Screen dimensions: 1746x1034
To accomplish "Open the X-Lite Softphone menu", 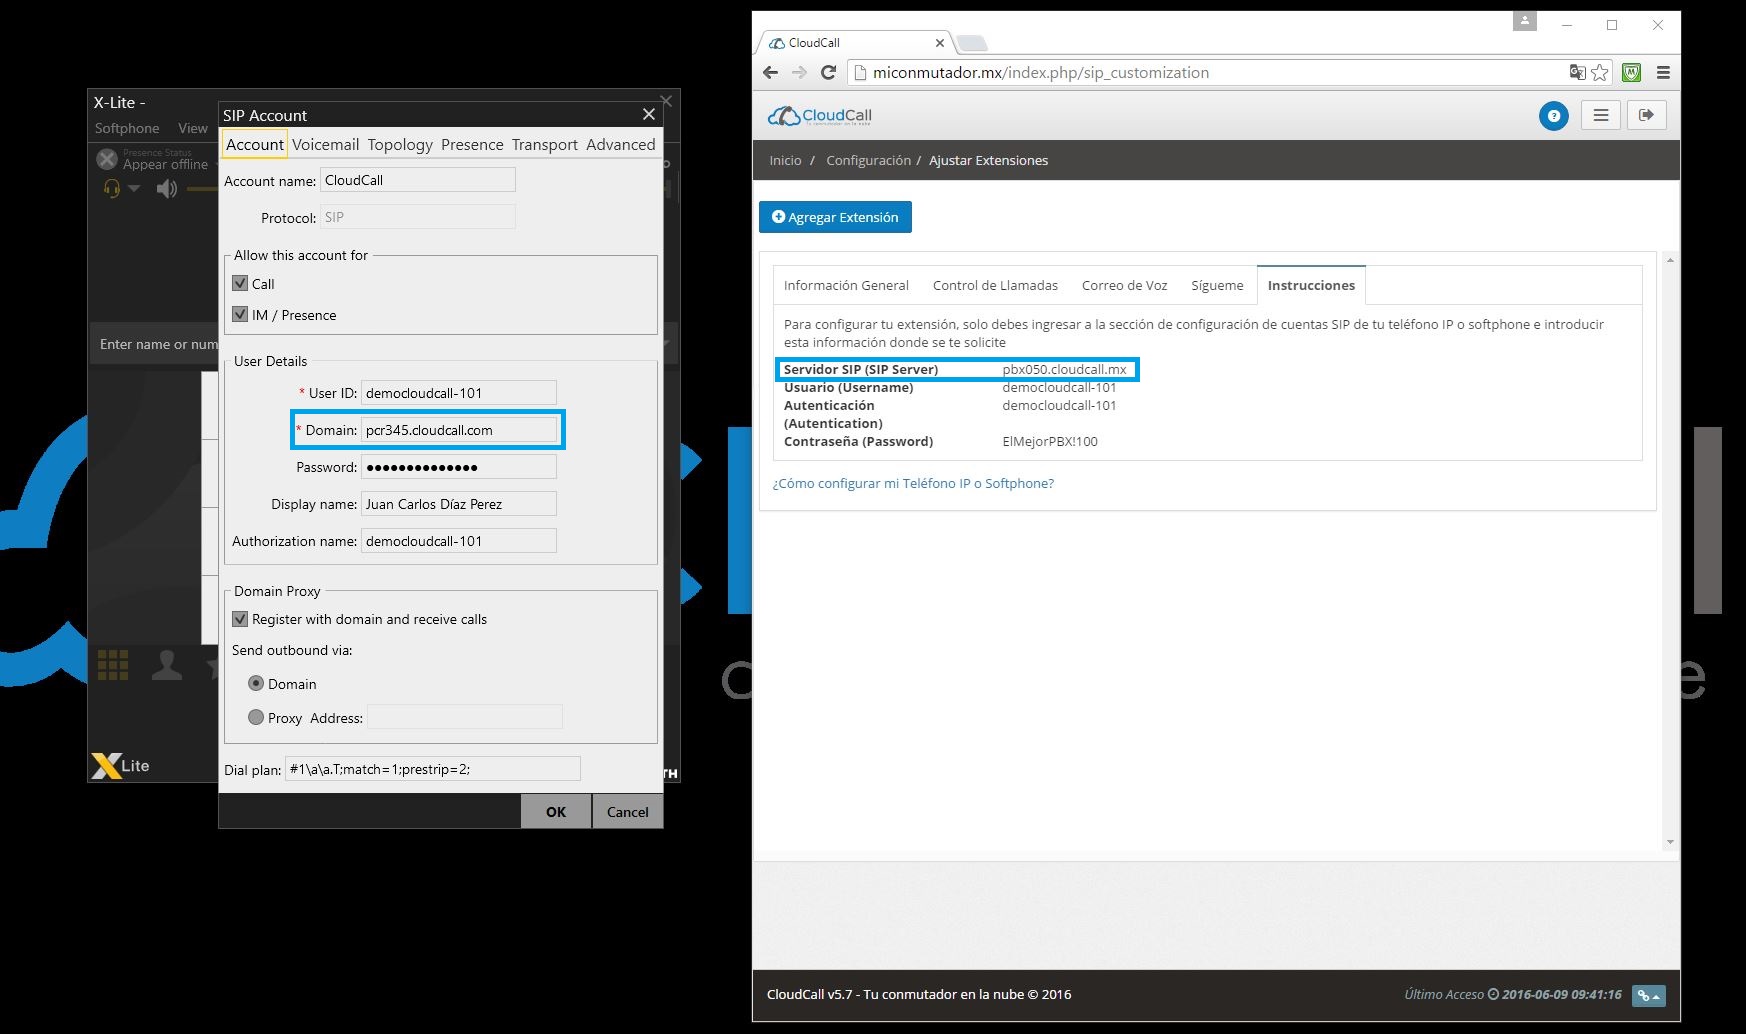I will [x=127, y=128].
